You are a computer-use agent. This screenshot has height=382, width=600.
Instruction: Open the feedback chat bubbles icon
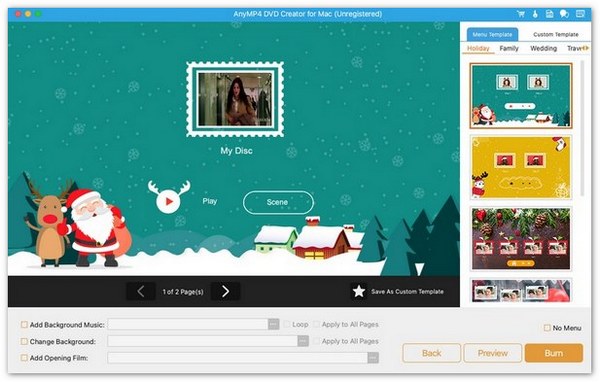tap(564, 14)
